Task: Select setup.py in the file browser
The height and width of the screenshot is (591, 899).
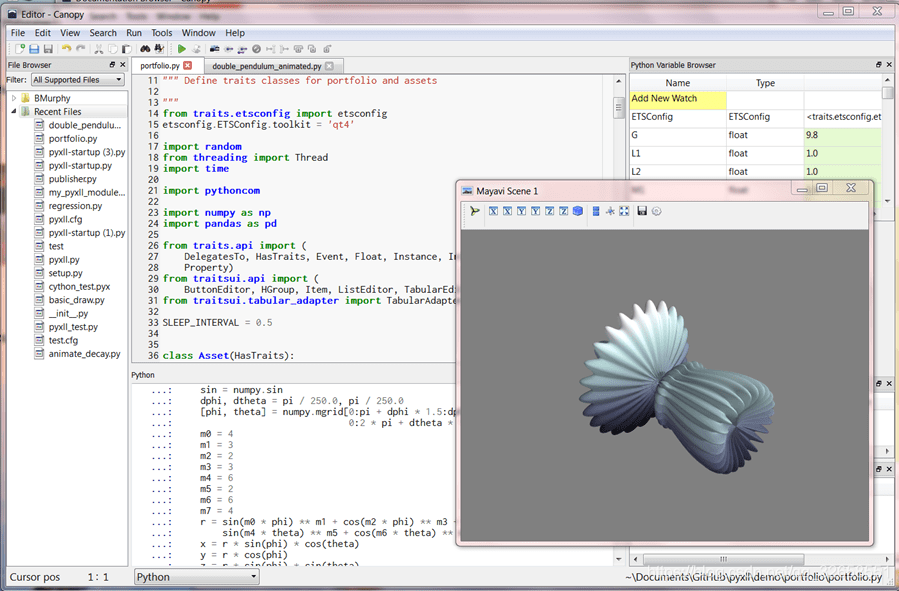Action: 65,273
